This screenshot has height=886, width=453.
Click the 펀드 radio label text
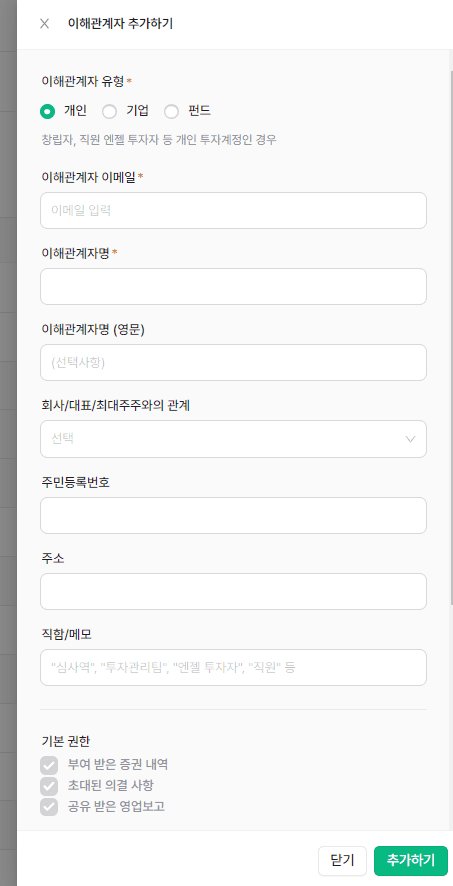click(x=199, y=111)
